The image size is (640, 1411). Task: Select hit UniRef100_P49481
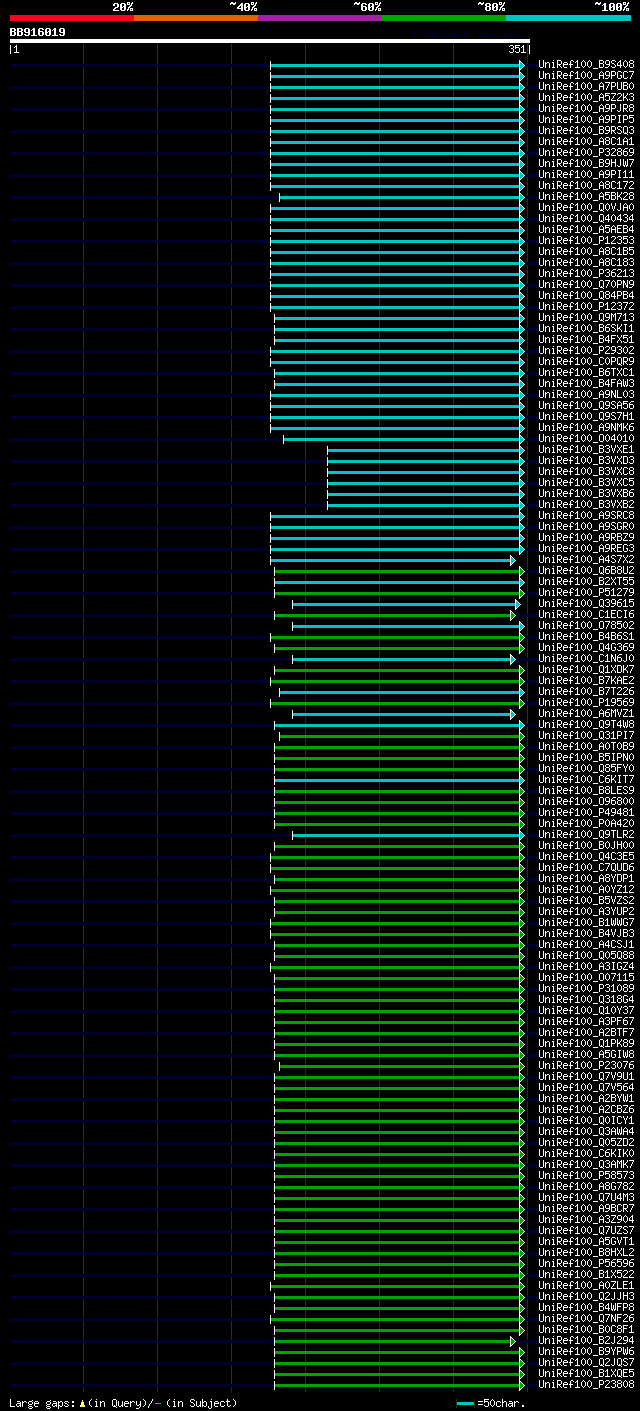(586, 813)
